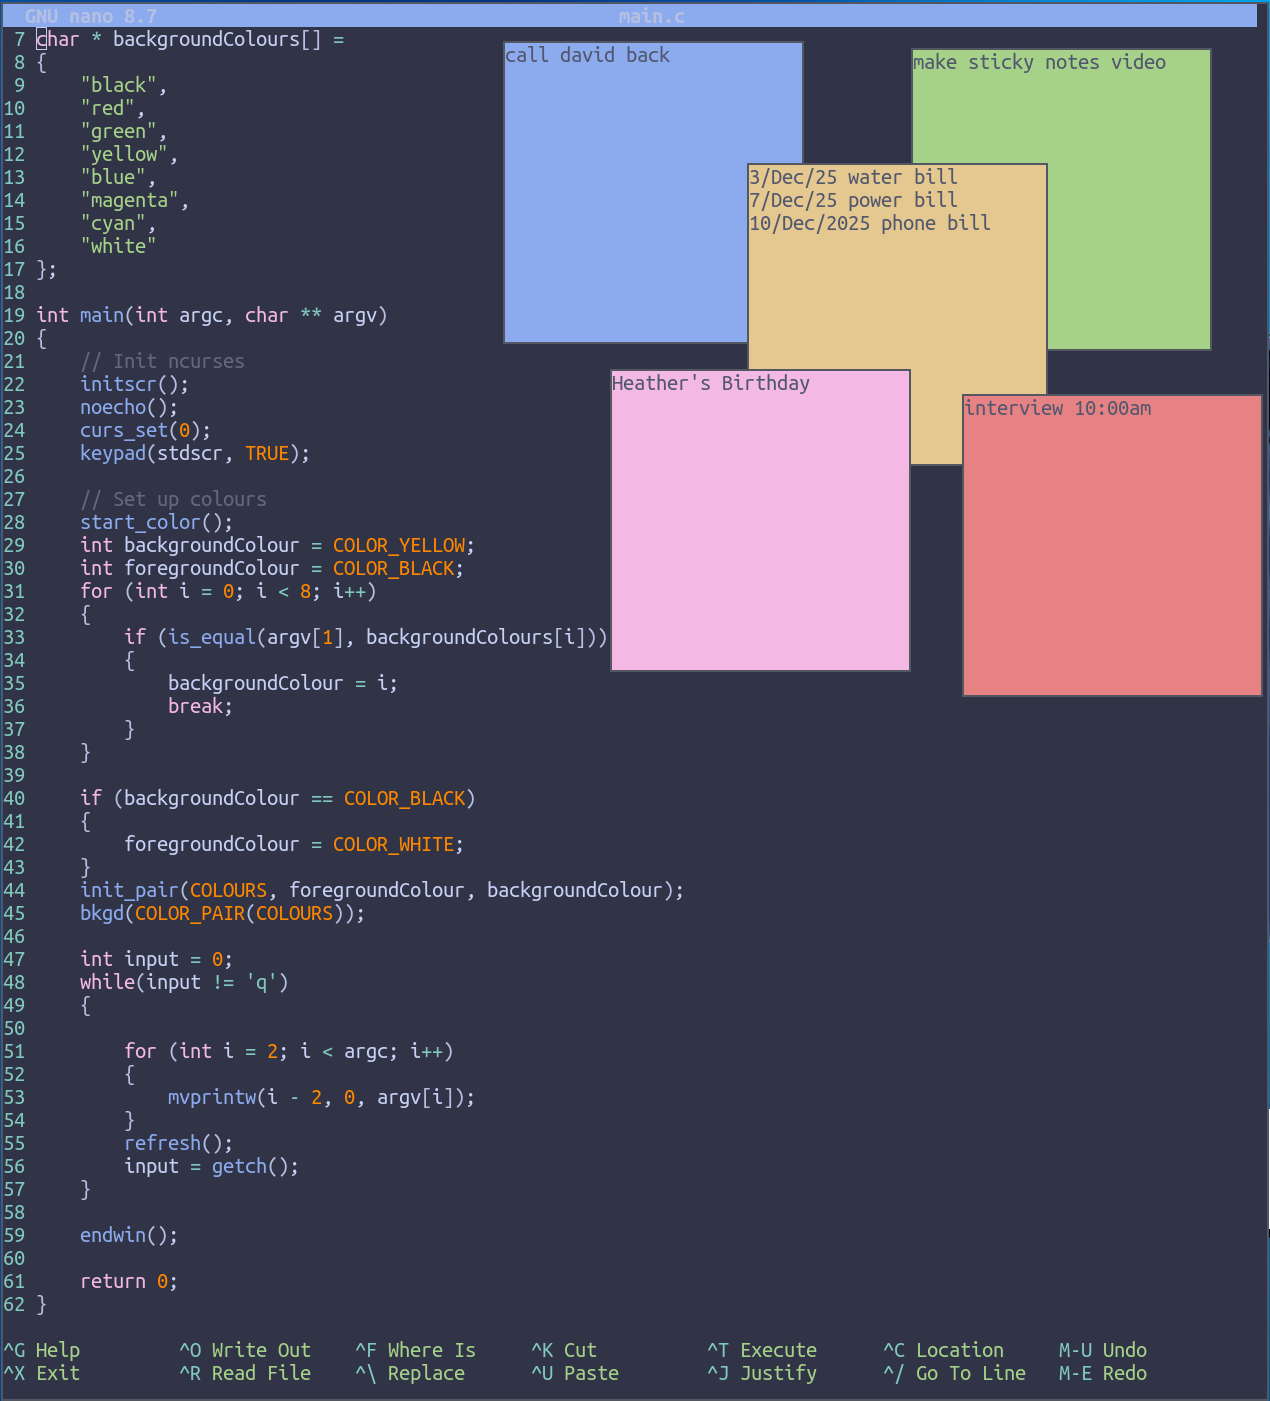Click the ^J Justify shortcut
1270x1401 pixels.
click(x=762, y=1373)
